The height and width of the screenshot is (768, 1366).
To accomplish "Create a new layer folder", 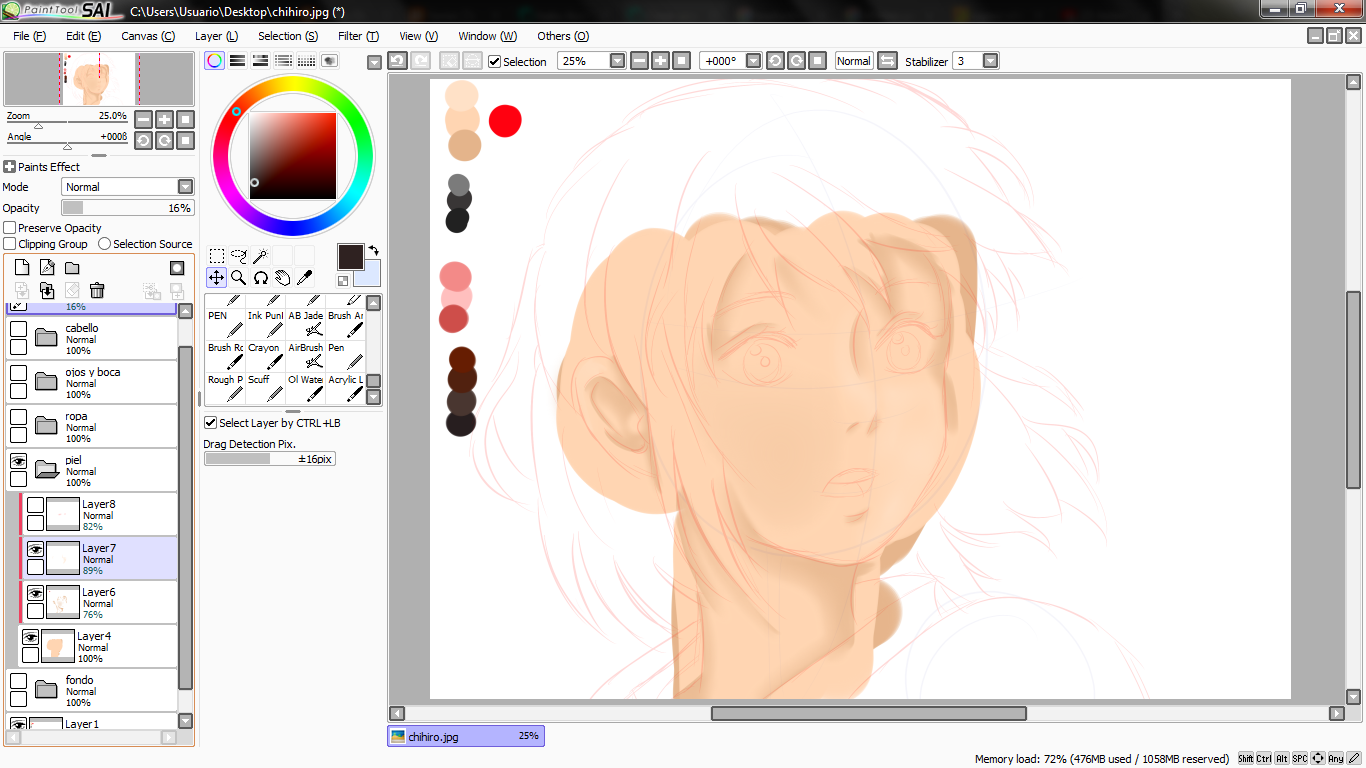I will click(72, 267).
